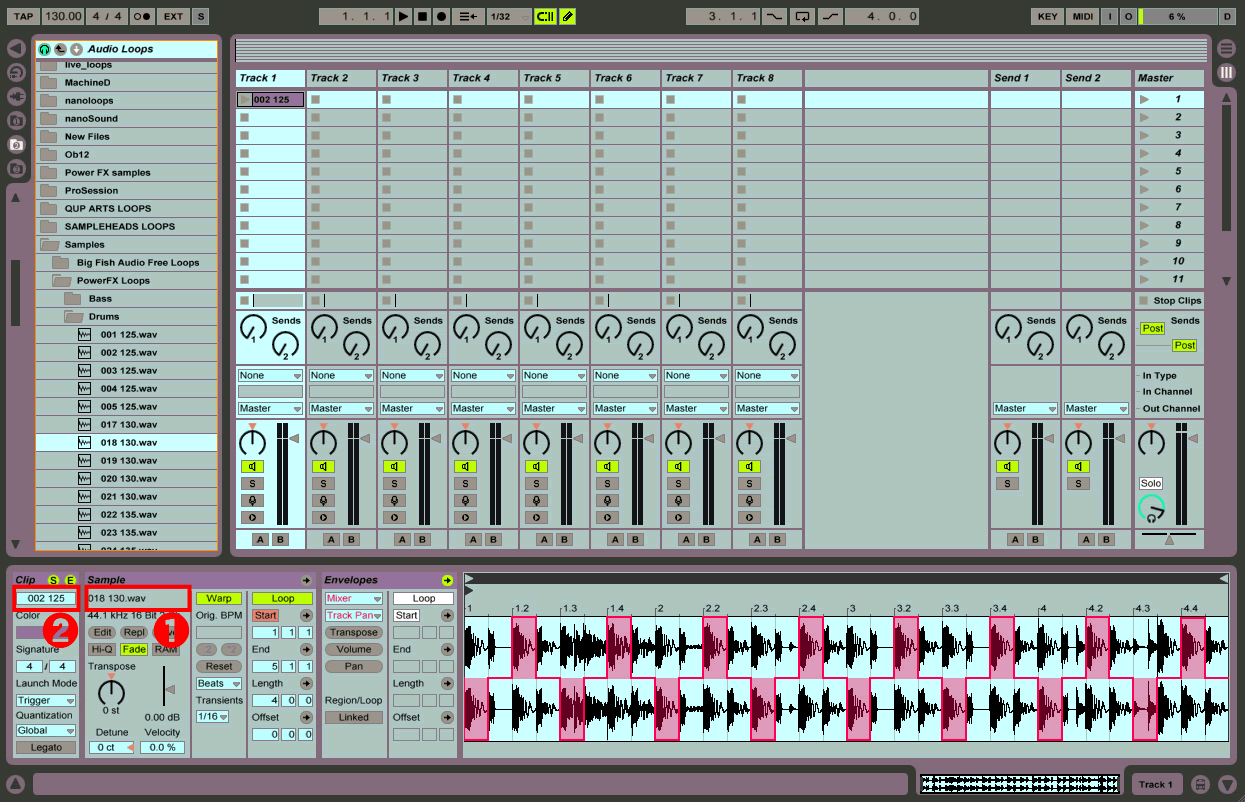Open the Bass folder in browser
1245x802 pixels.
point(100,298)
